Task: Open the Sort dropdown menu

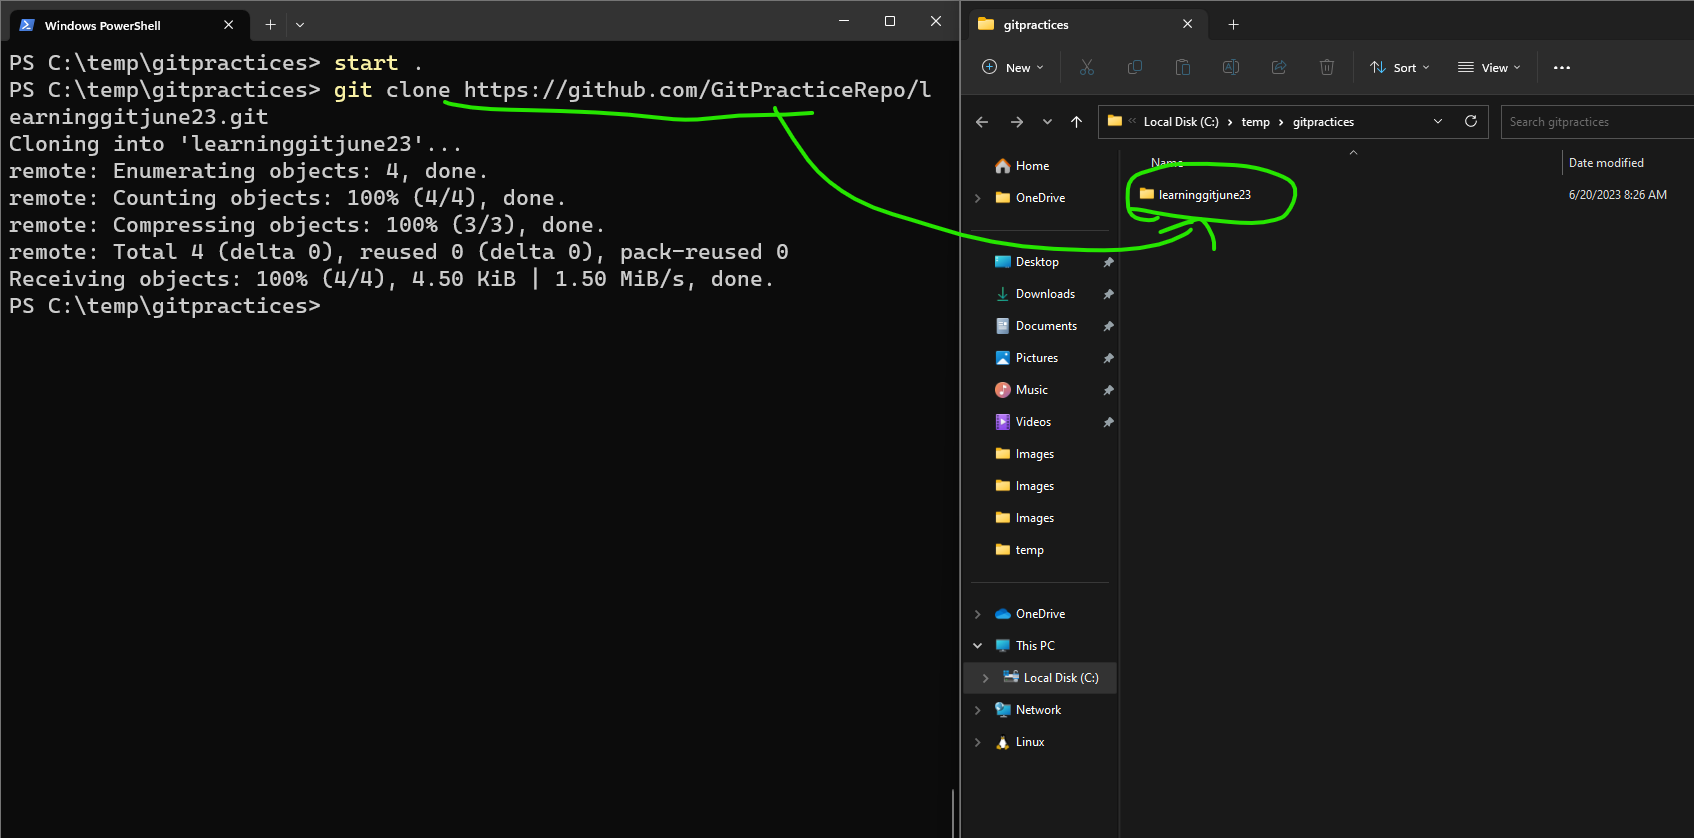Action: pyautogui.click(x=1400, y=67)
